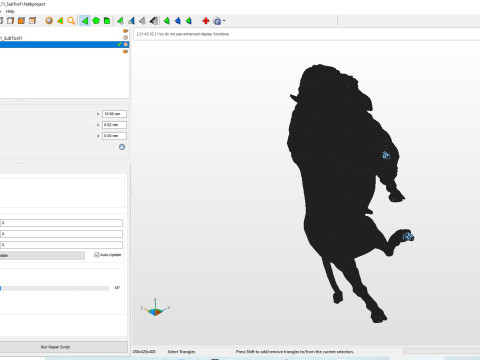
Task: Click the XYZ orientation axis gizmo
Action: click(155, 307)
